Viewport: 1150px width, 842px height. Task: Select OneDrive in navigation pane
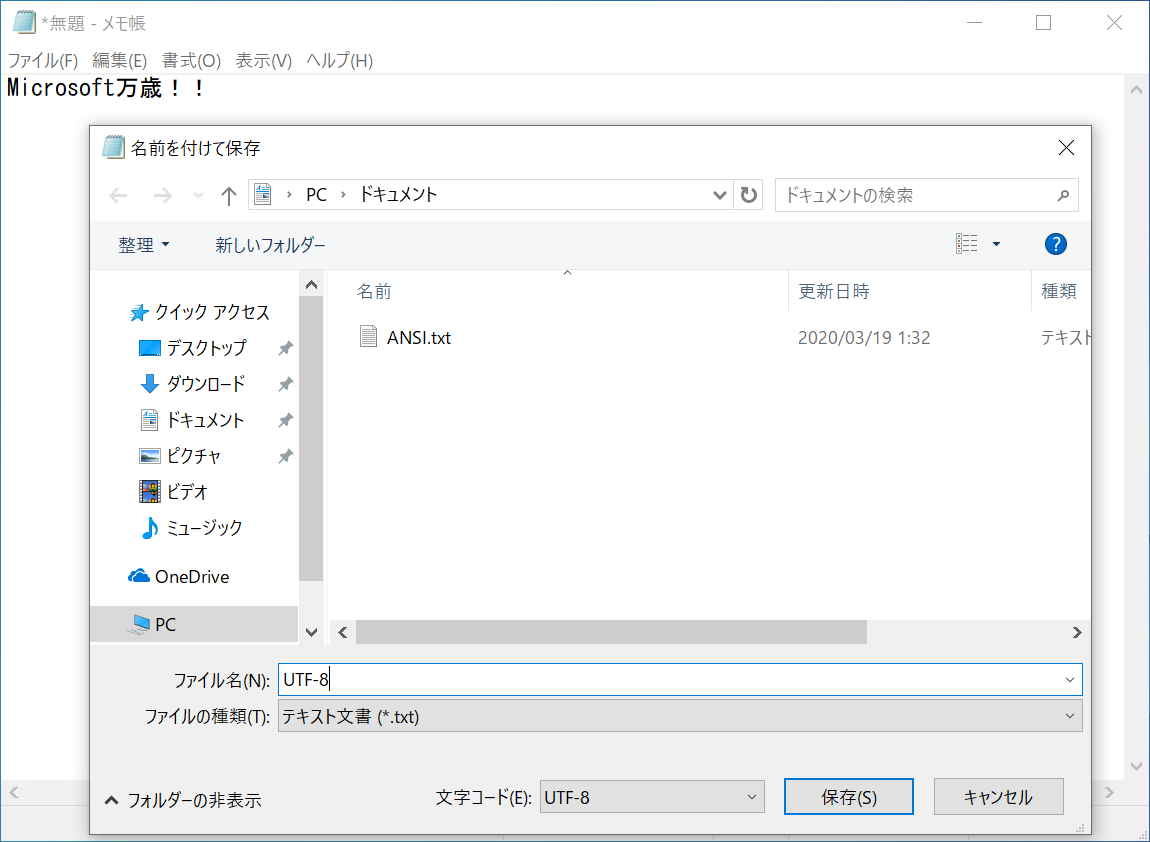(178, 576)
